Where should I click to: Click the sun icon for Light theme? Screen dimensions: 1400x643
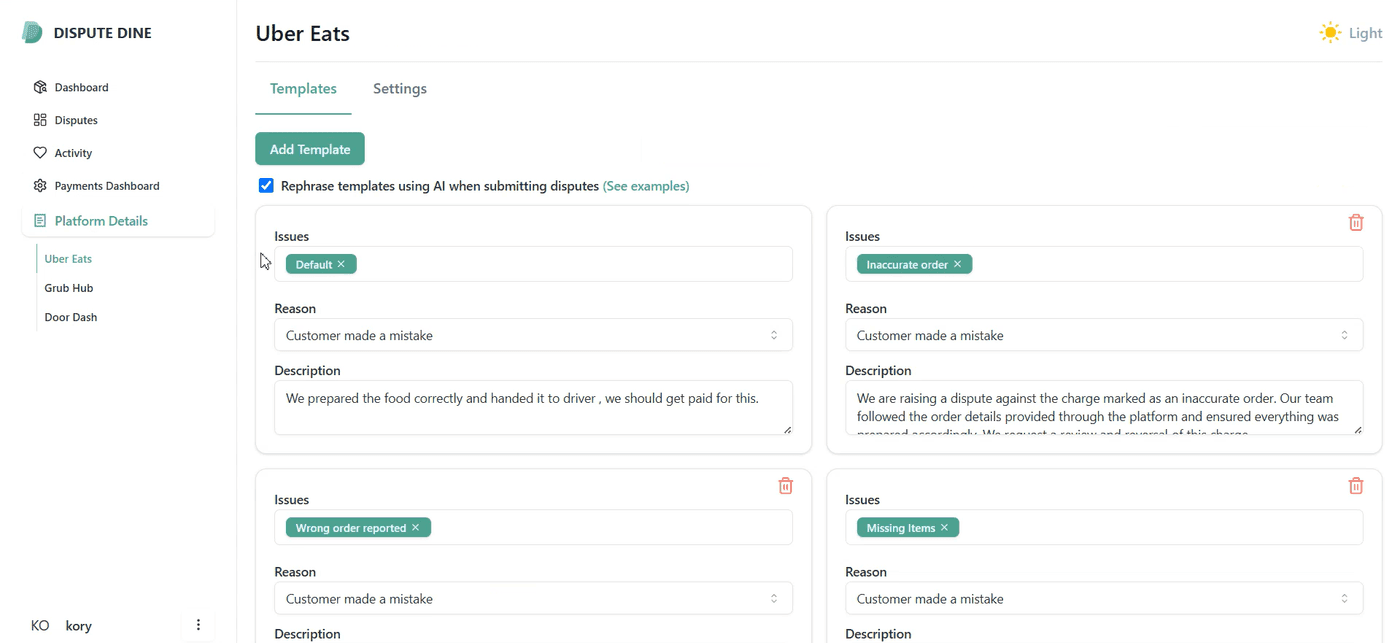click(x=1330, y=33)
